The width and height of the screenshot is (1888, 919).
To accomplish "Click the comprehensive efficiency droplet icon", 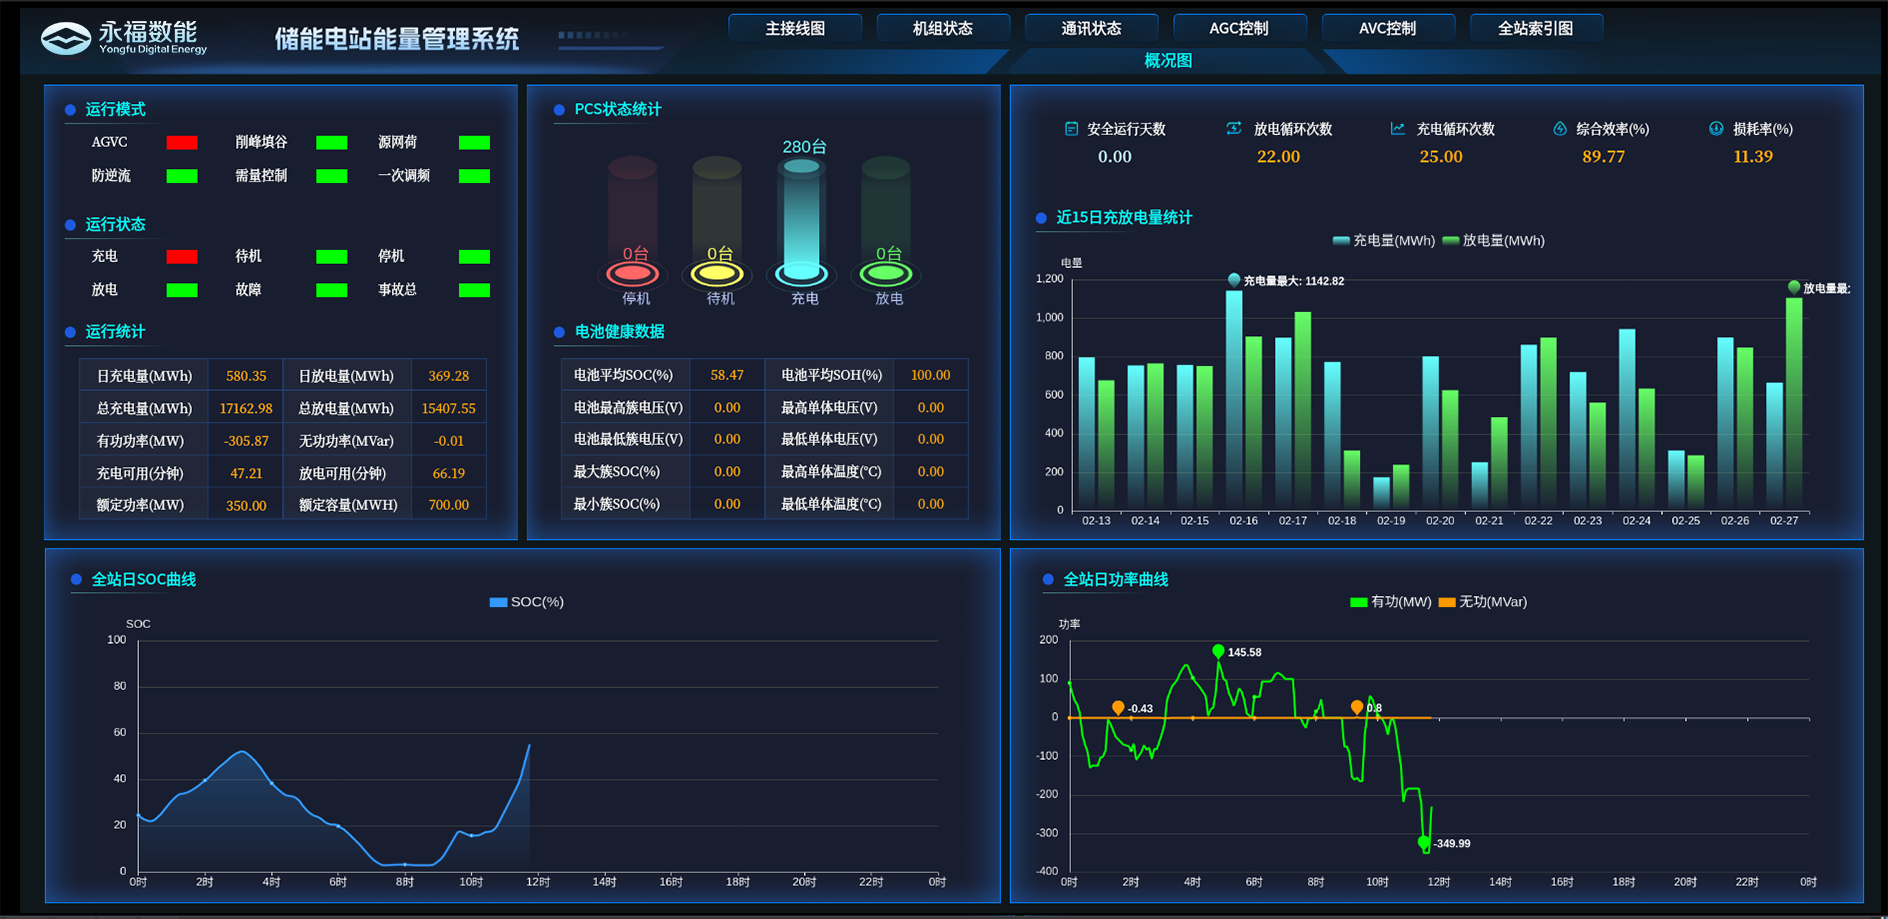I will pyautogui.click(x=1559, y=129).
